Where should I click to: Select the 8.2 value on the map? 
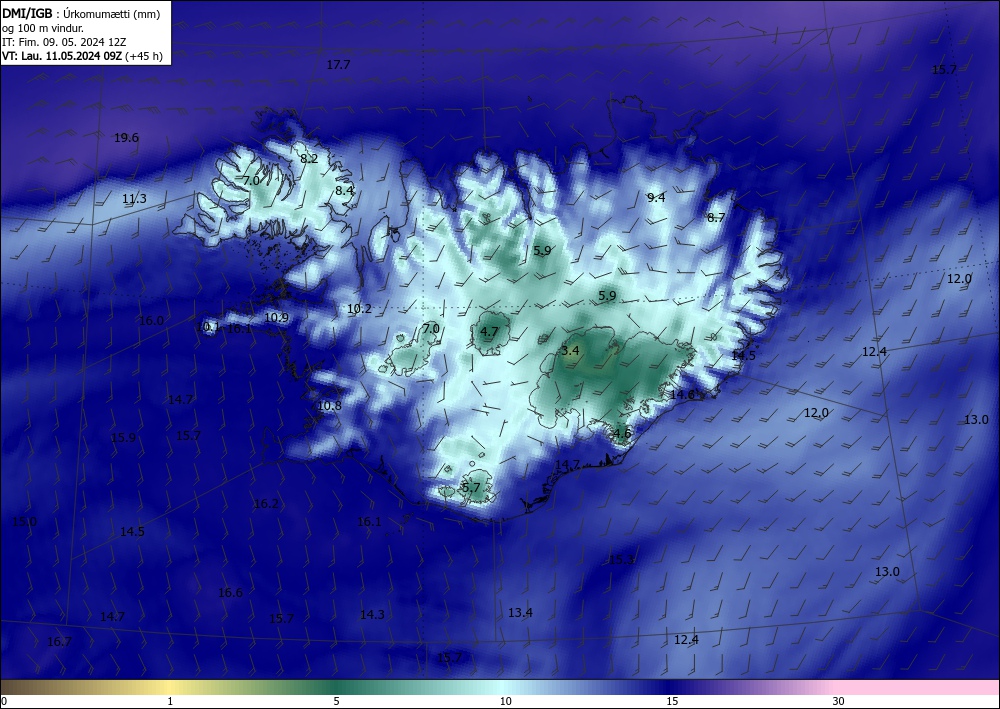coord(309,159)
